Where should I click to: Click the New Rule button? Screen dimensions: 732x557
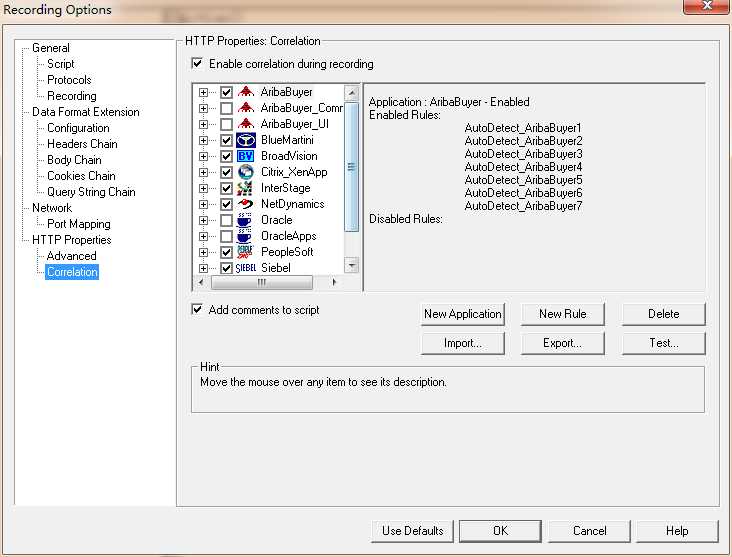click(563, 314)
